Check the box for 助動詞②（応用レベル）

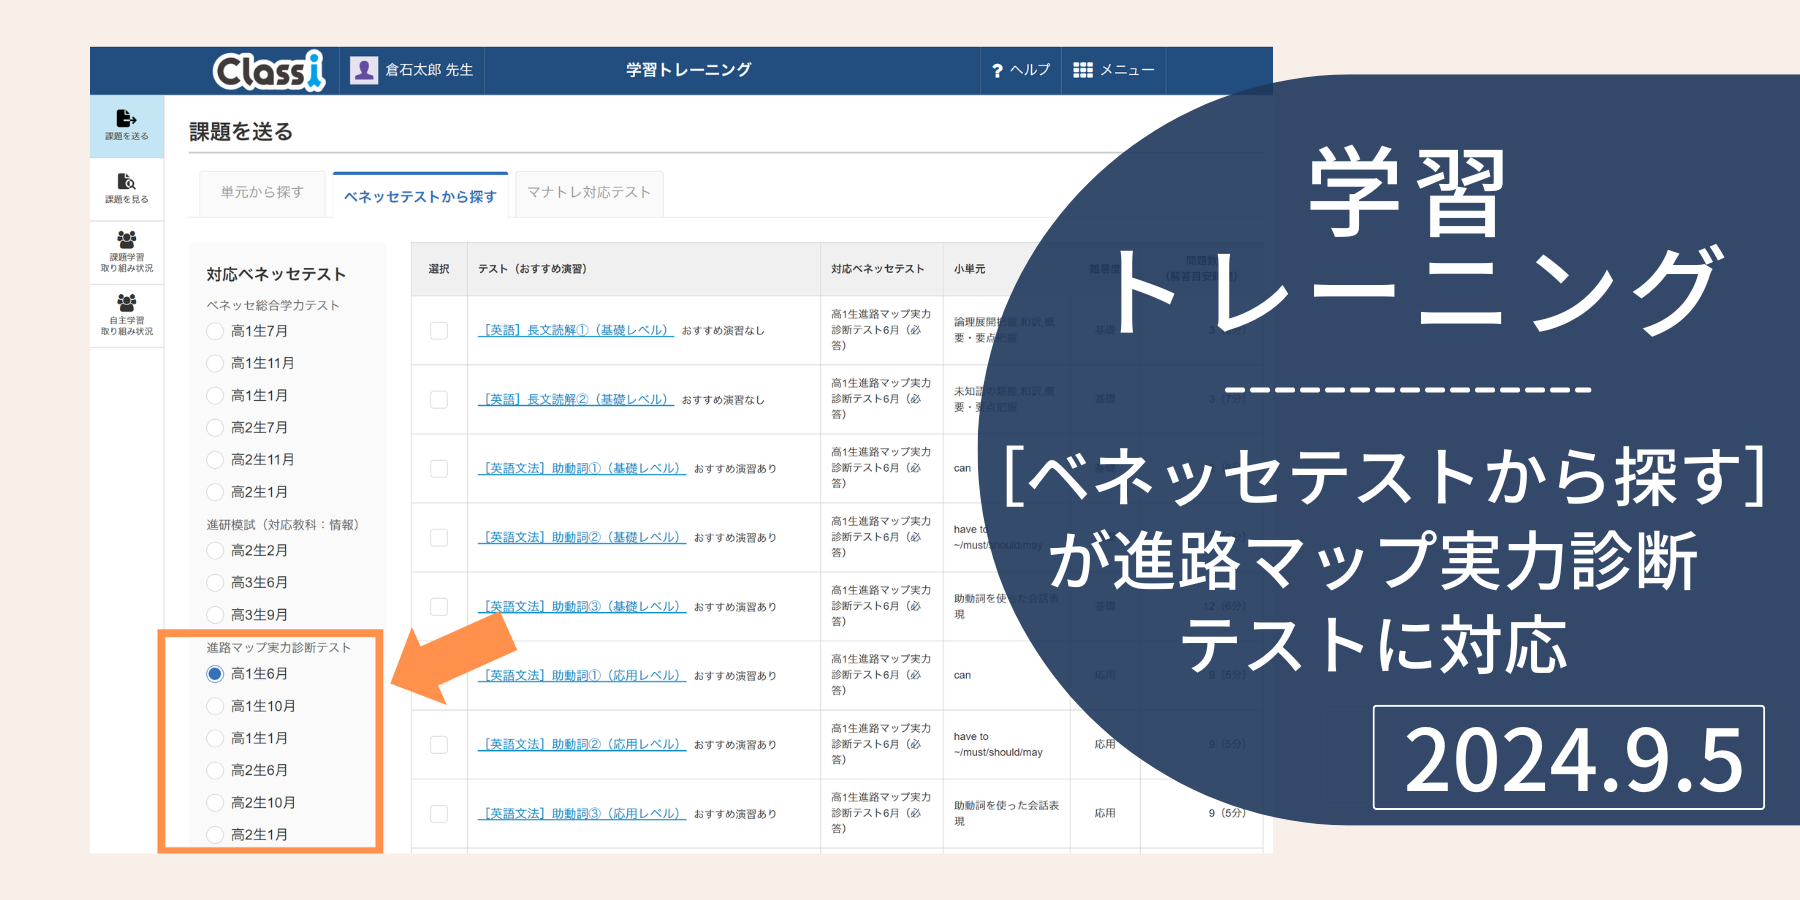tap(439, 744)
